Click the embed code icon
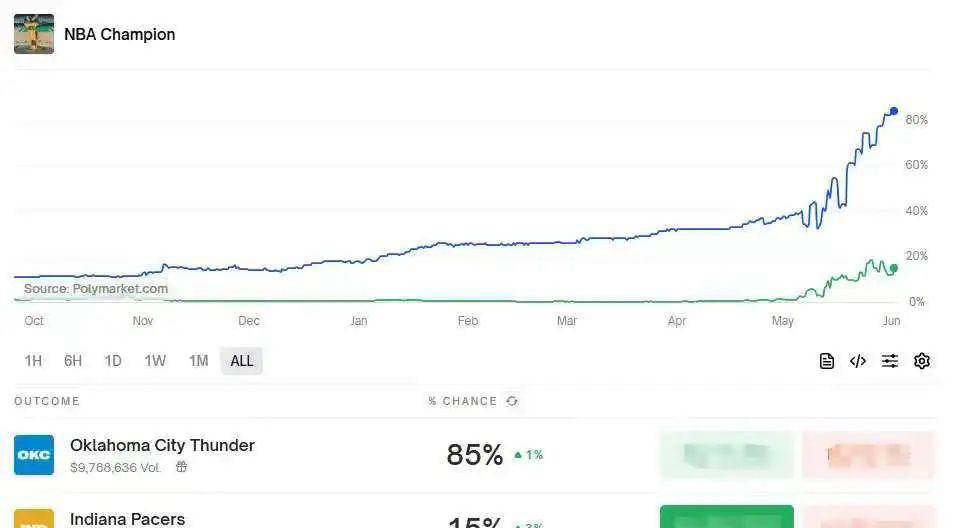 point(858,361)
